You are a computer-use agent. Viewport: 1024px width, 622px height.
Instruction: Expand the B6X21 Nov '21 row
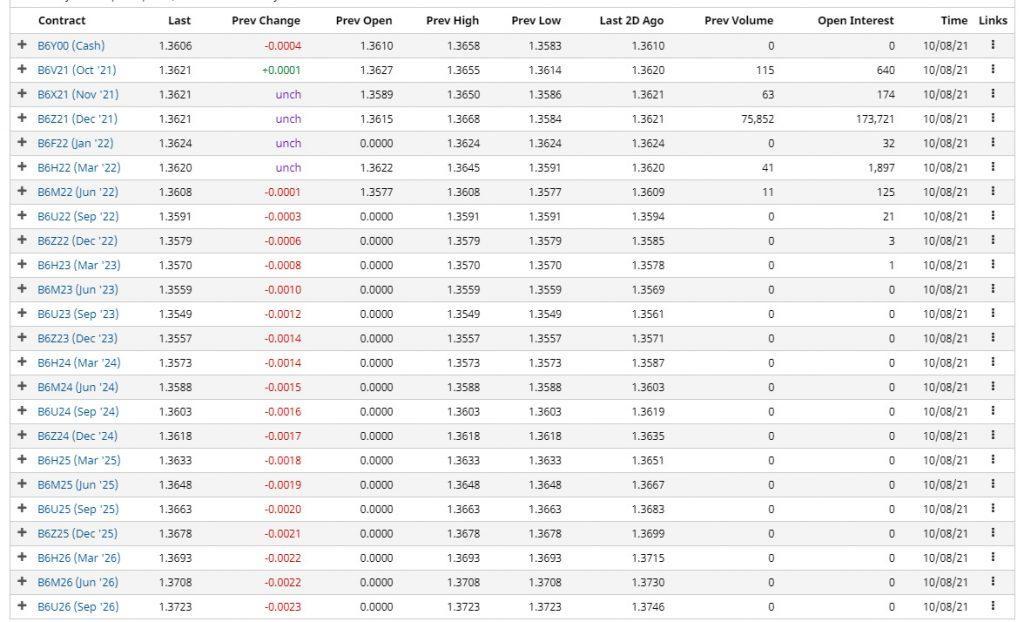pyautogui.click(x=22, y=93)
